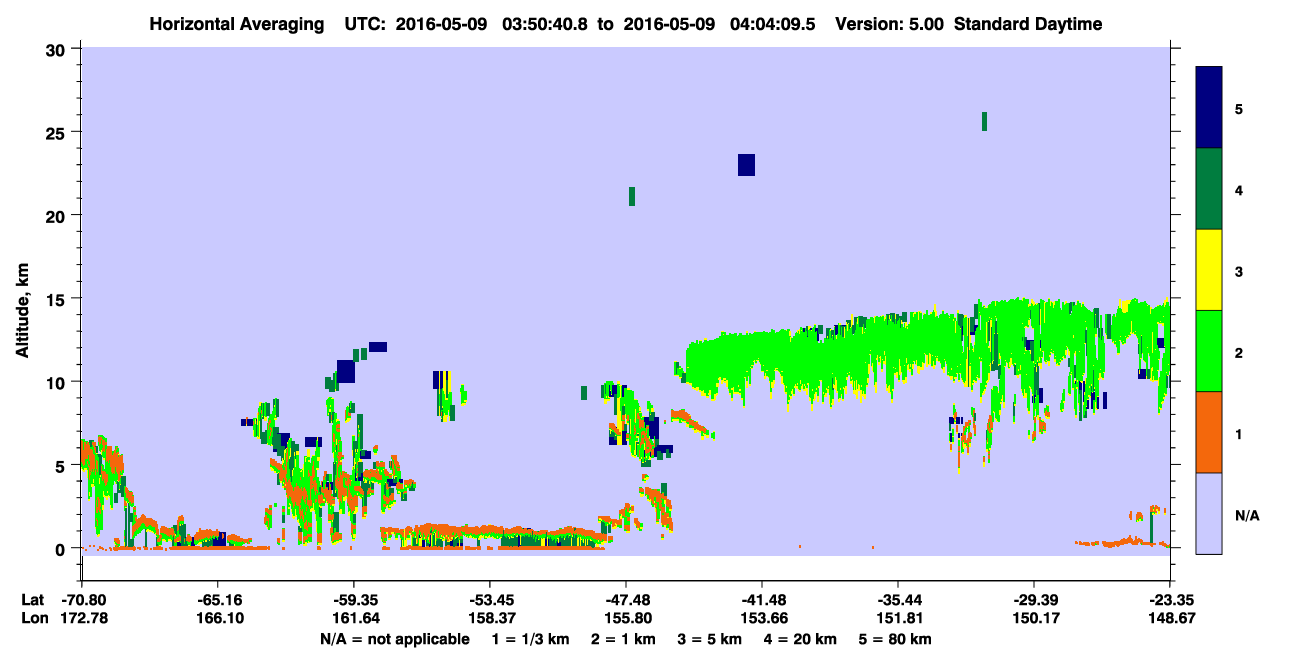This screenshot has height=667, width=1300.
Task: Click 'Standard Daytime' in the title
Action: [1028, 24]
